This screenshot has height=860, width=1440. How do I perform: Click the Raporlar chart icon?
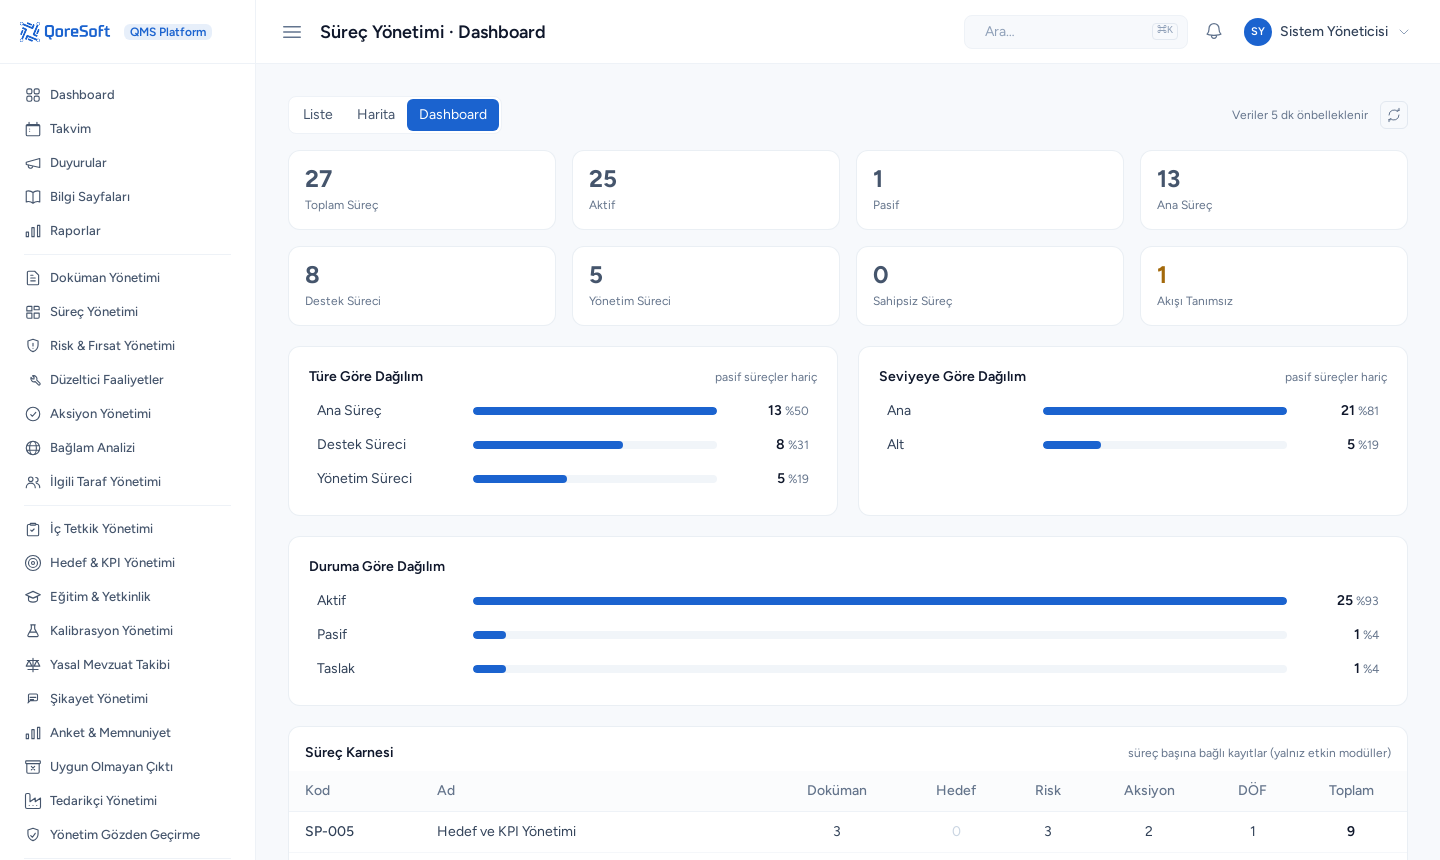coord(33,231)
